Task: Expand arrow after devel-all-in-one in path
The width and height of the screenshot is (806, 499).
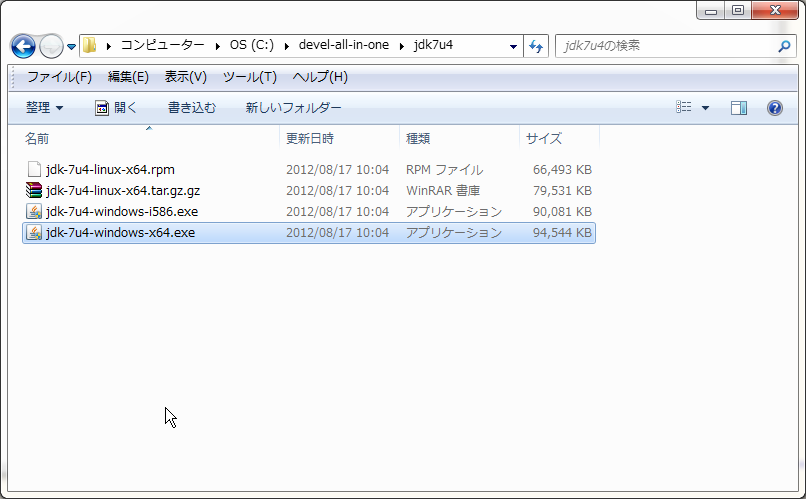Action: coord(401,46)
